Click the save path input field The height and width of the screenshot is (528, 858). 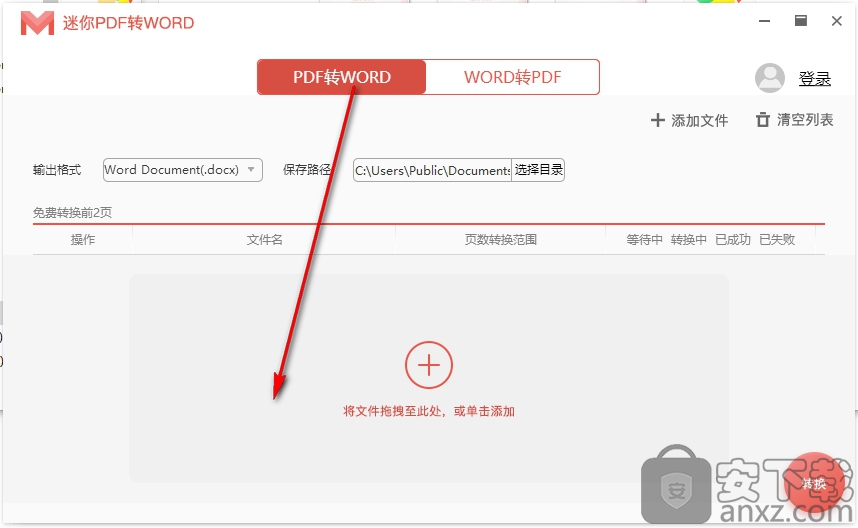tap(432, 170)
